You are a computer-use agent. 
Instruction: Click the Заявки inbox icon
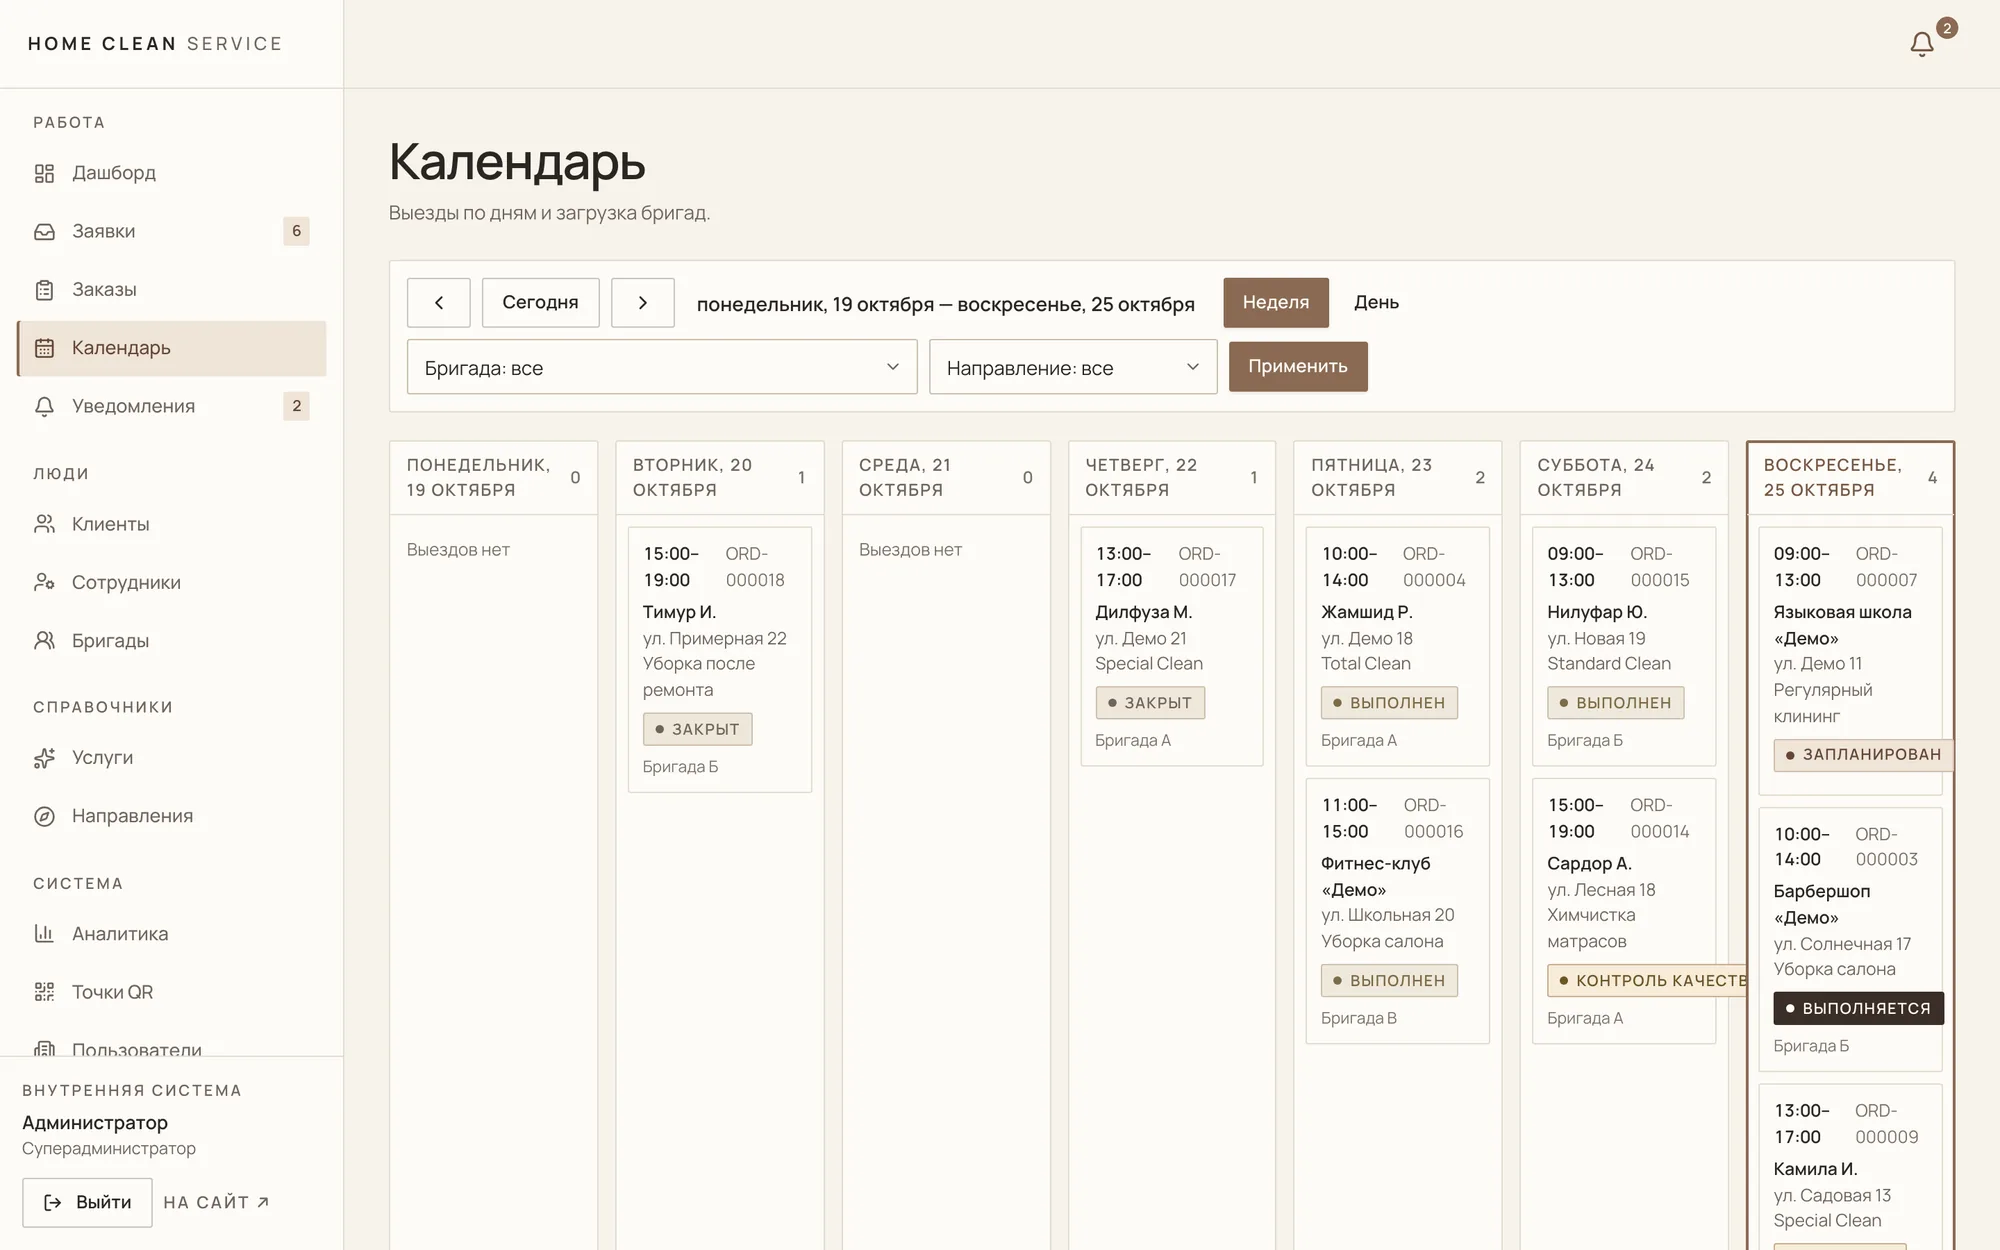(44, 232)
